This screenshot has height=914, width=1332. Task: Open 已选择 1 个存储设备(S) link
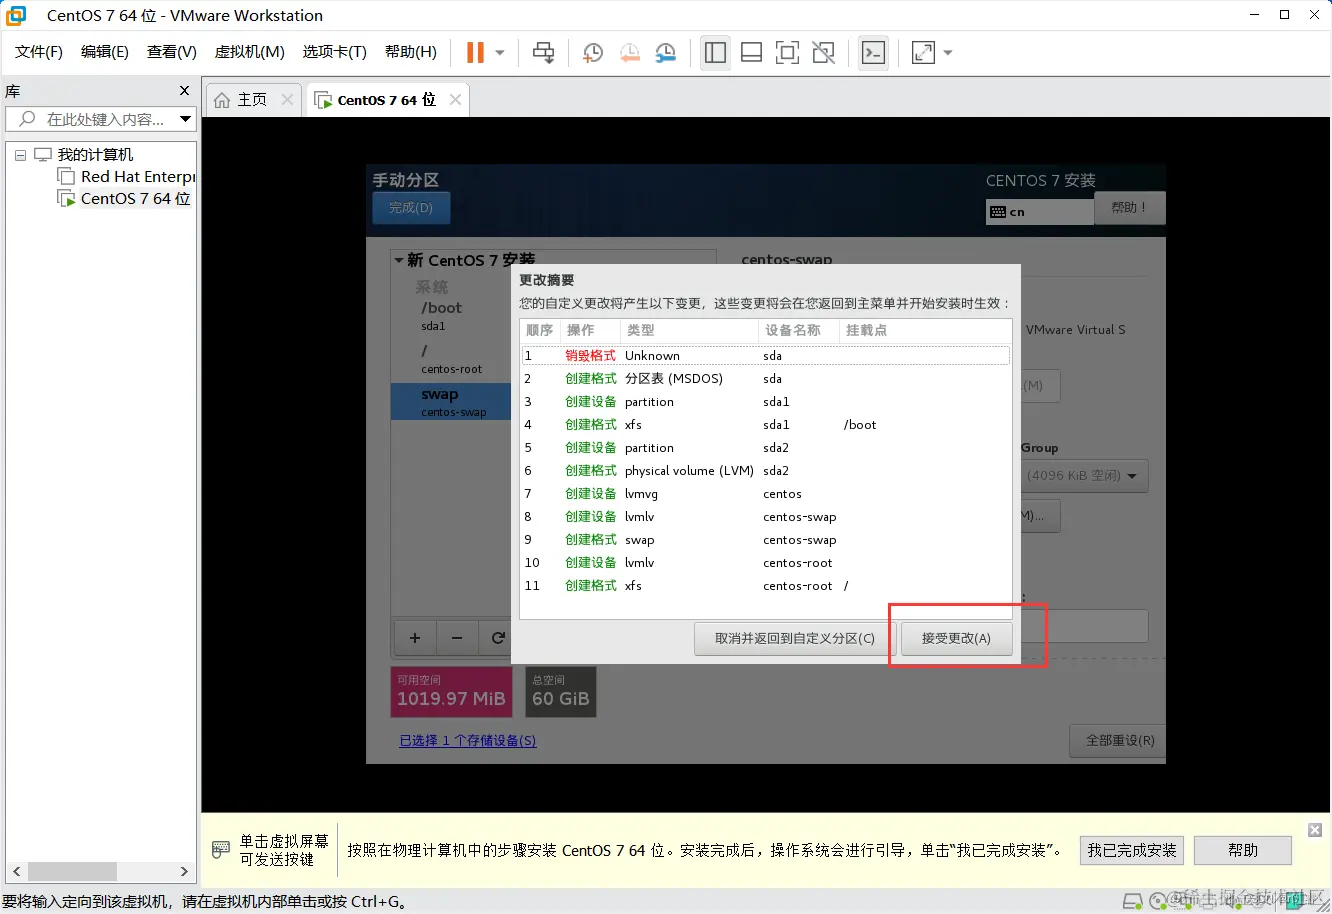[467, 741]
